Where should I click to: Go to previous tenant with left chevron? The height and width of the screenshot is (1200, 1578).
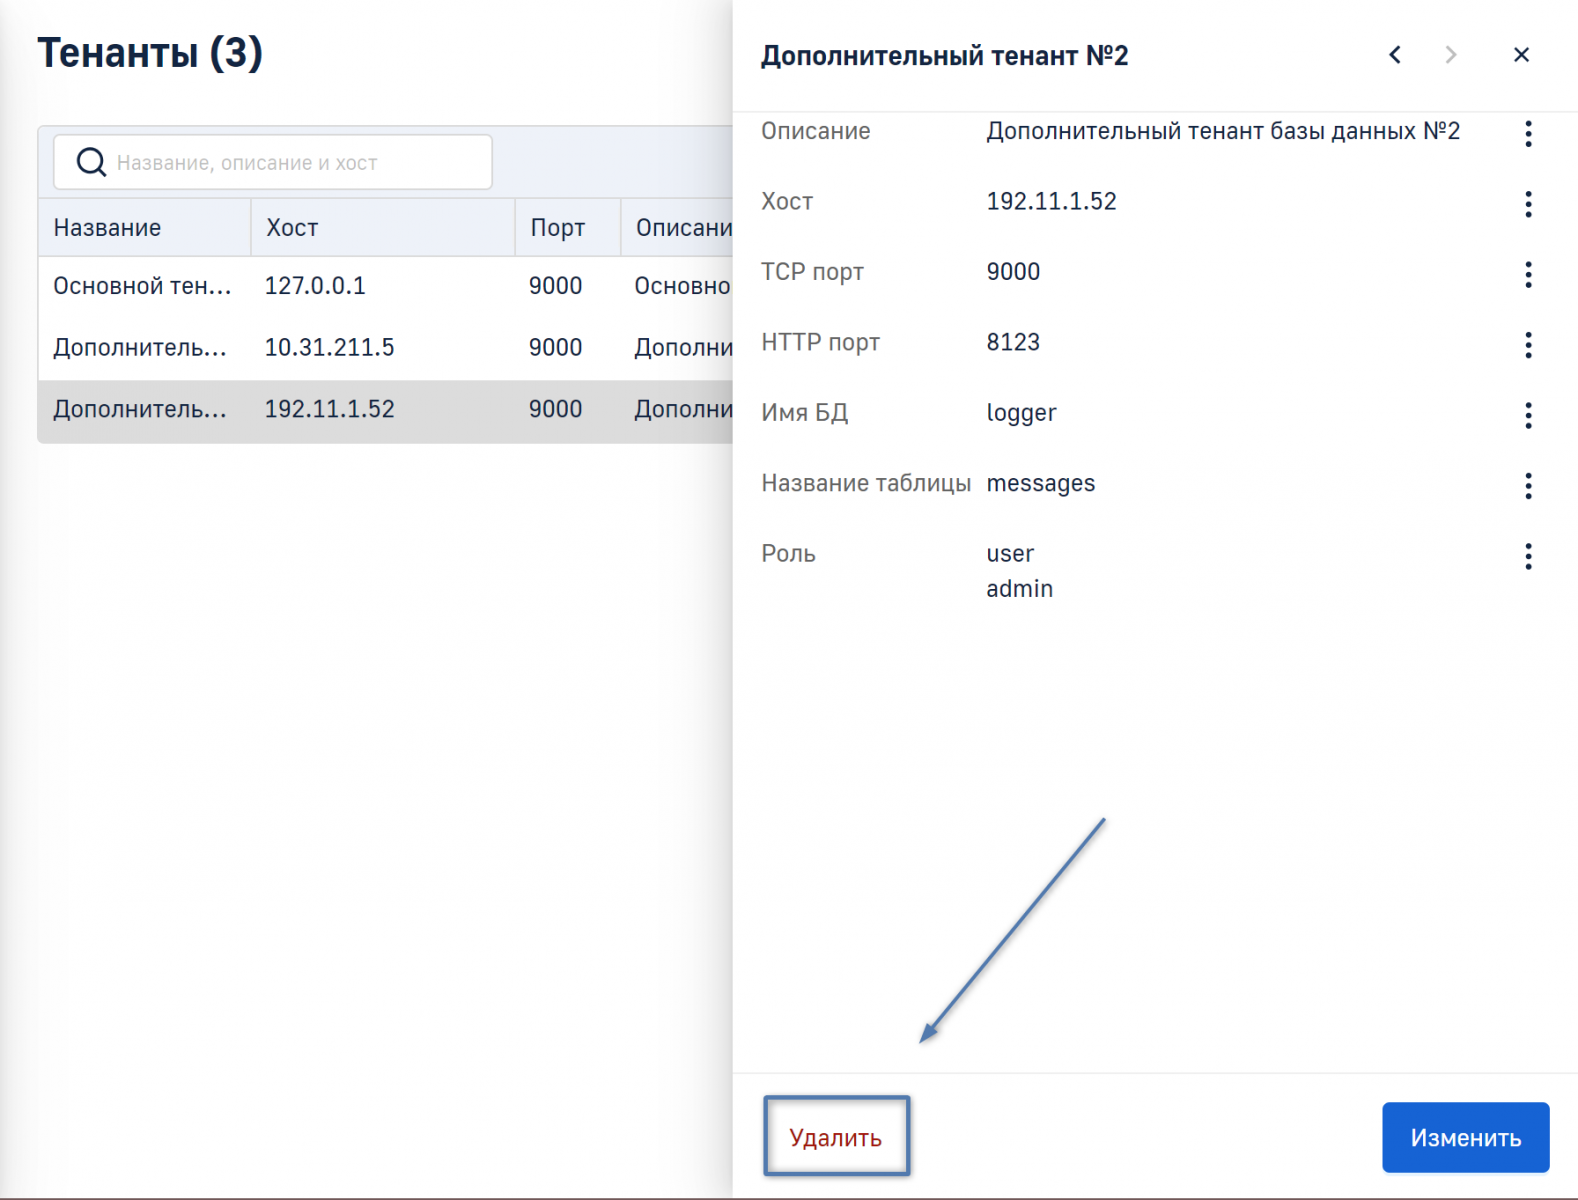[x=1395, y=55]
